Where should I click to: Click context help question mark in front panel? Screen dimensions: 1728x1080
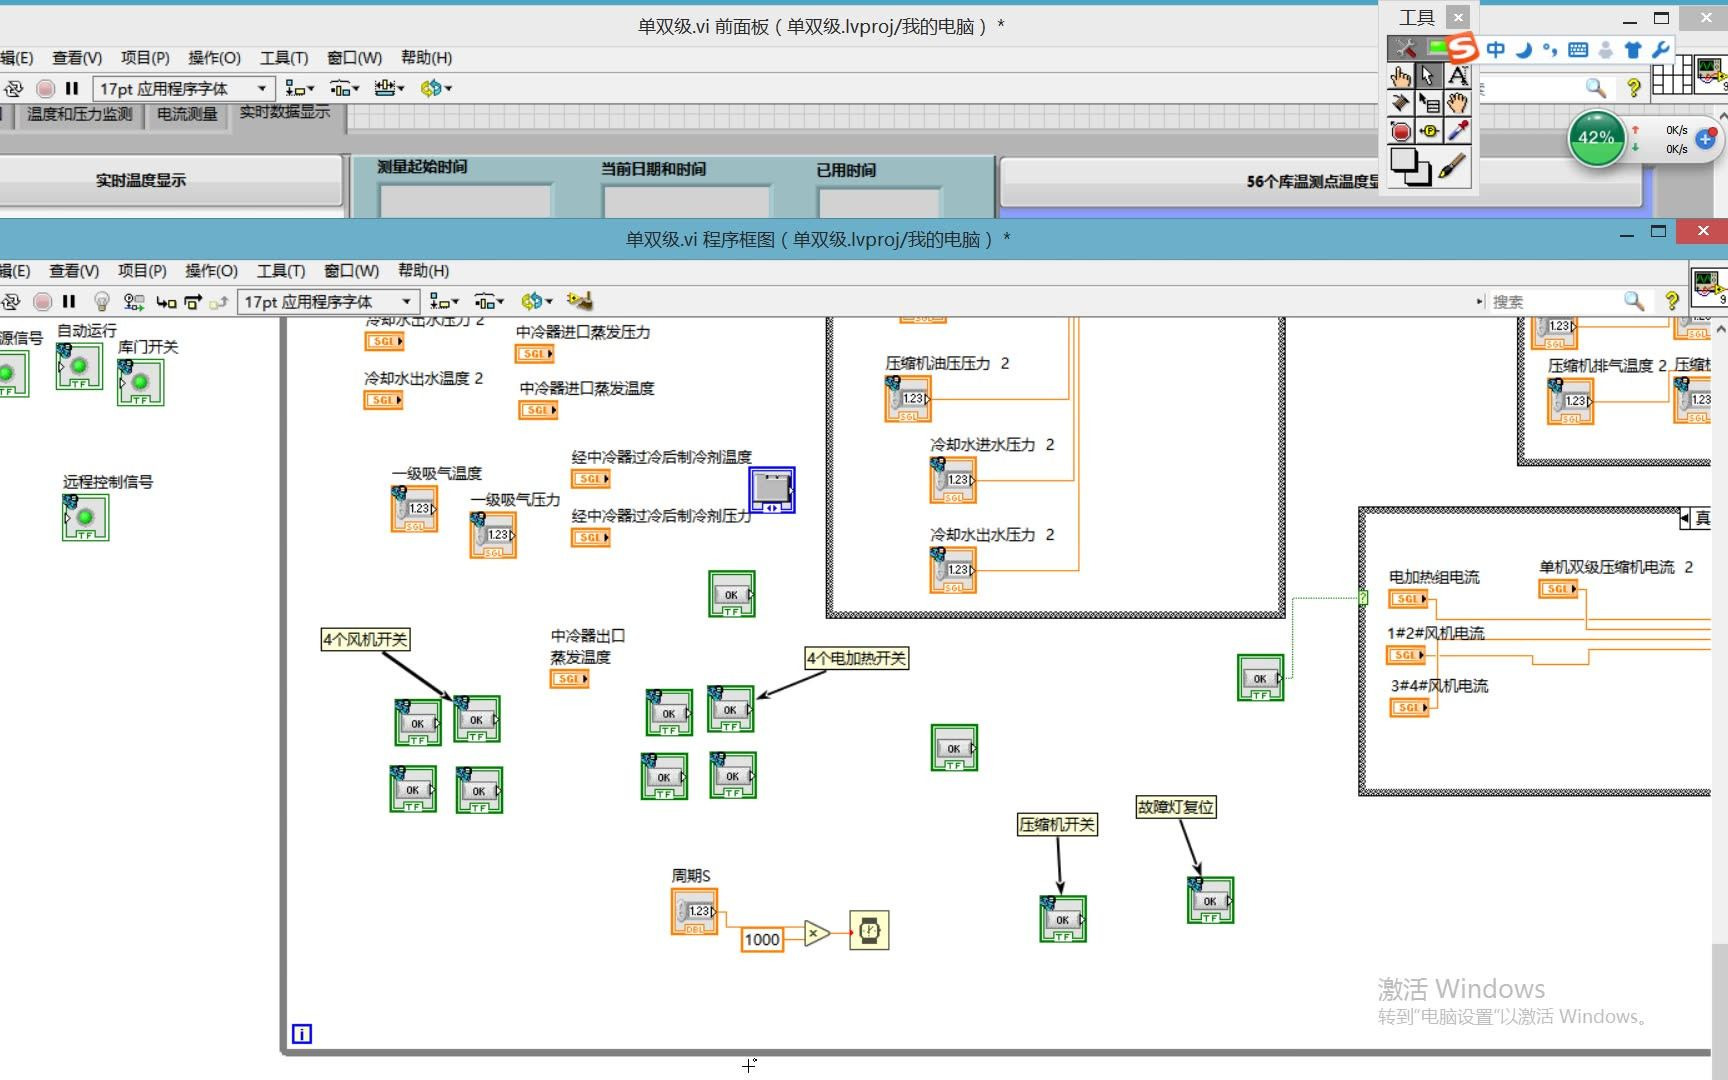pos(1633,87)
